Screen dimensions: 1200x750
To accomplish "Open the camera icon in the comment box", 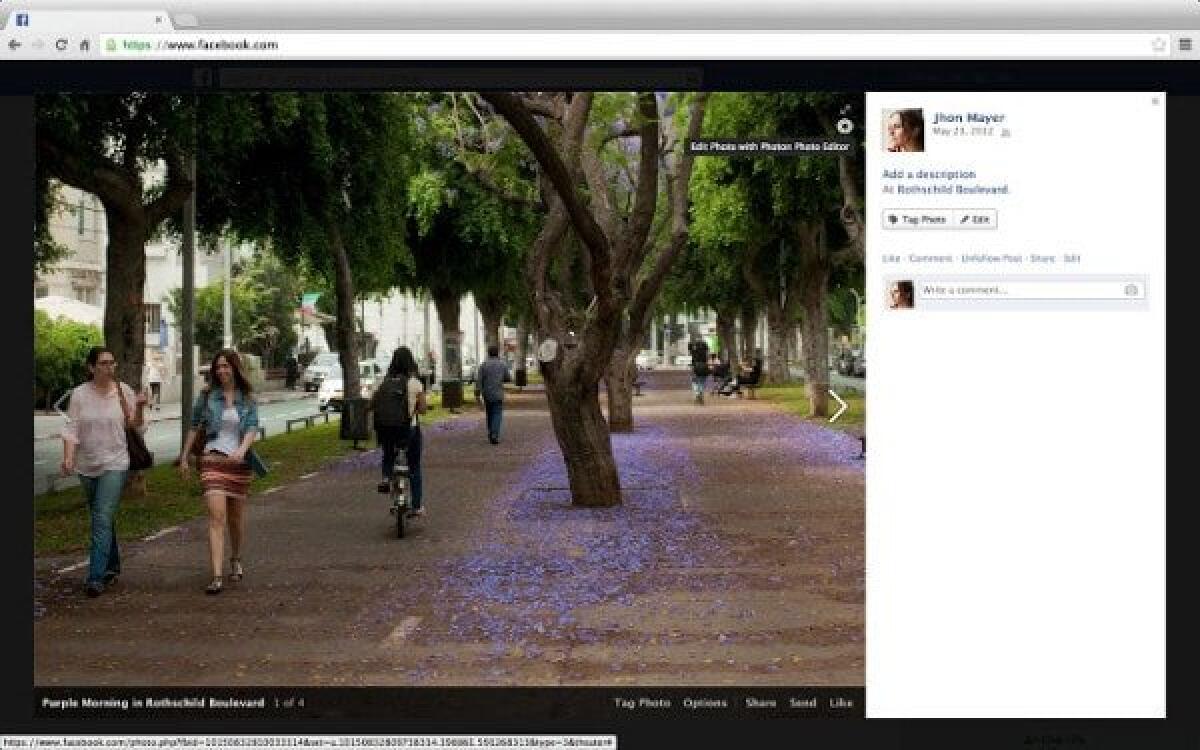I will tap(1130, 289).
